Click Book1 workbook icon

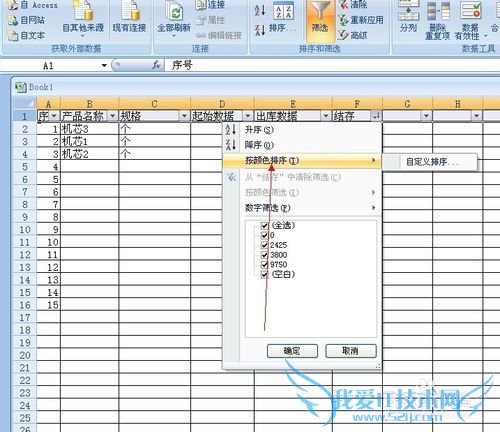tap(21, 87)
